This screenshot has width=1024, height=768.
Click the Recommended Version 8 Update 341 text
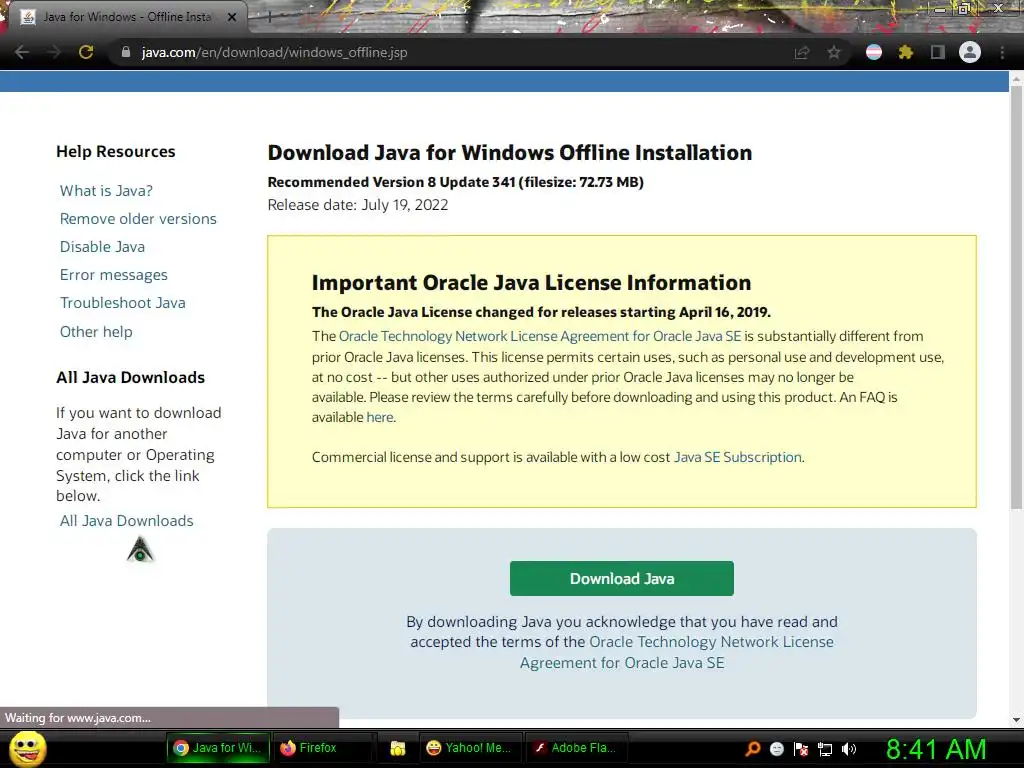(x=456, y=182)
